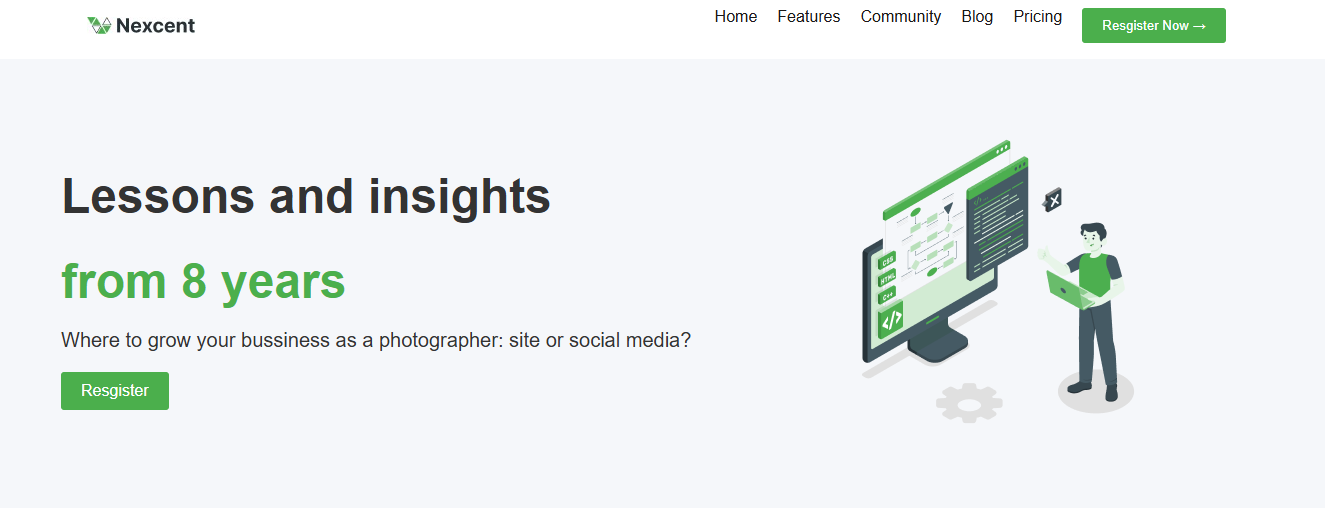The image size is (1325, 518).
Task: Go to the Features page
Action: tap(809, 17)
